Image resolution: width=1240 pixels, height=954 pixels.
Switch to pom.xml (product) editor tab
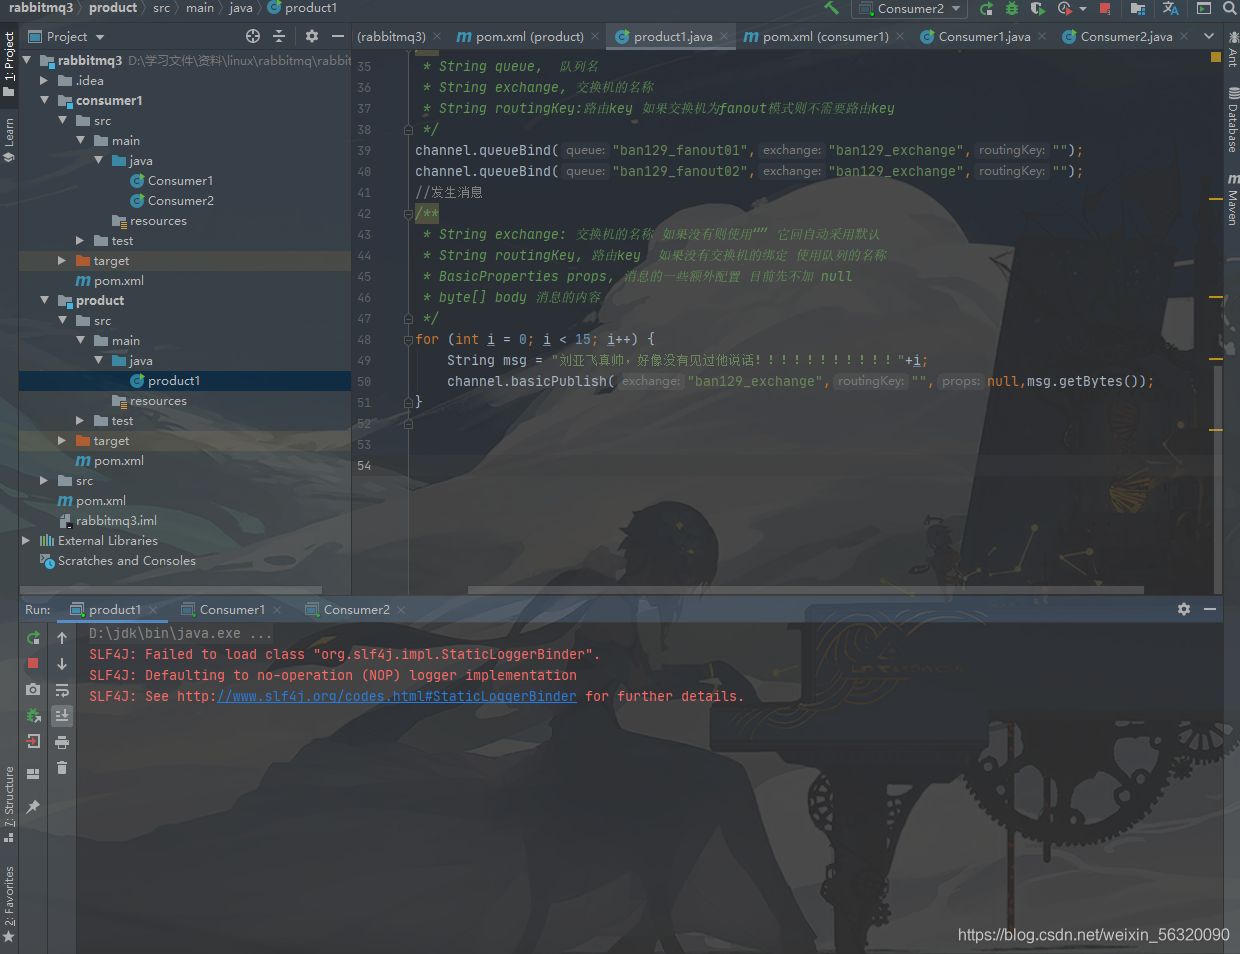pyautogui.click(x=528, y=36)
